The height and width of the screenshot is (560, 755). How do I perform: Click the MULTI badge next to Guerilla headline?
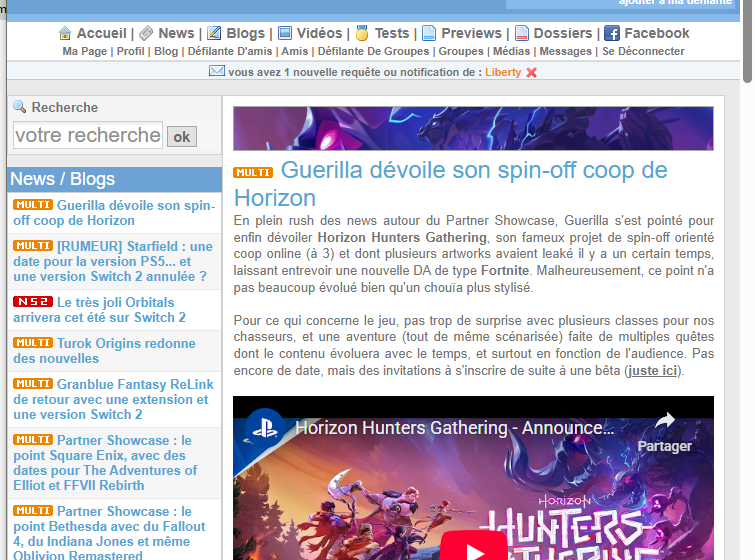pos(253,172)
